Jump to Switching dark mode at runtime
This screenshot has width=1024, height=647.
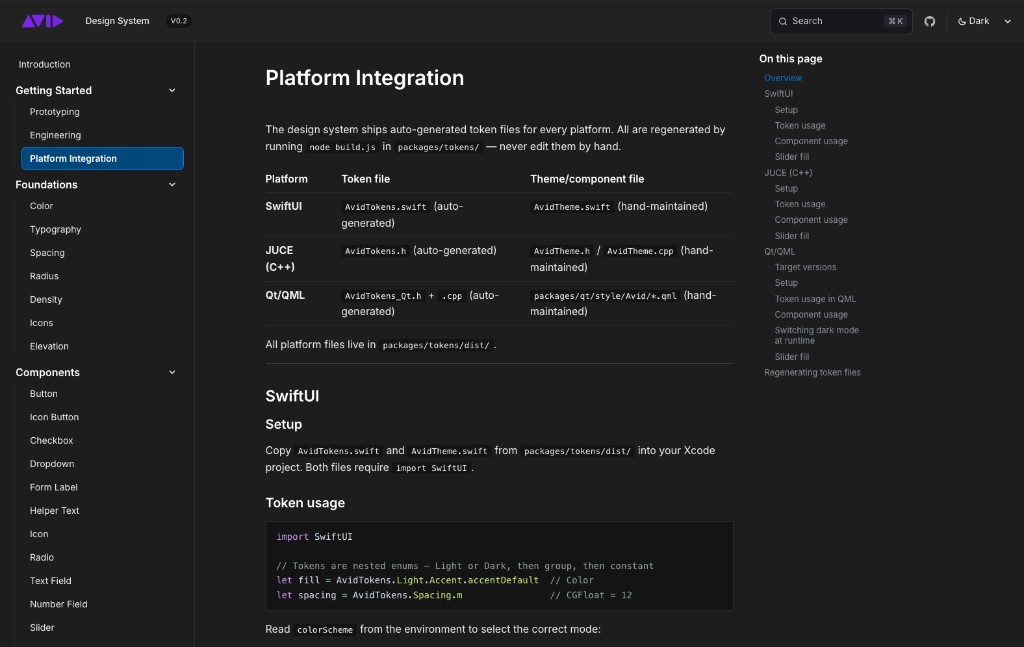[816, 336]
